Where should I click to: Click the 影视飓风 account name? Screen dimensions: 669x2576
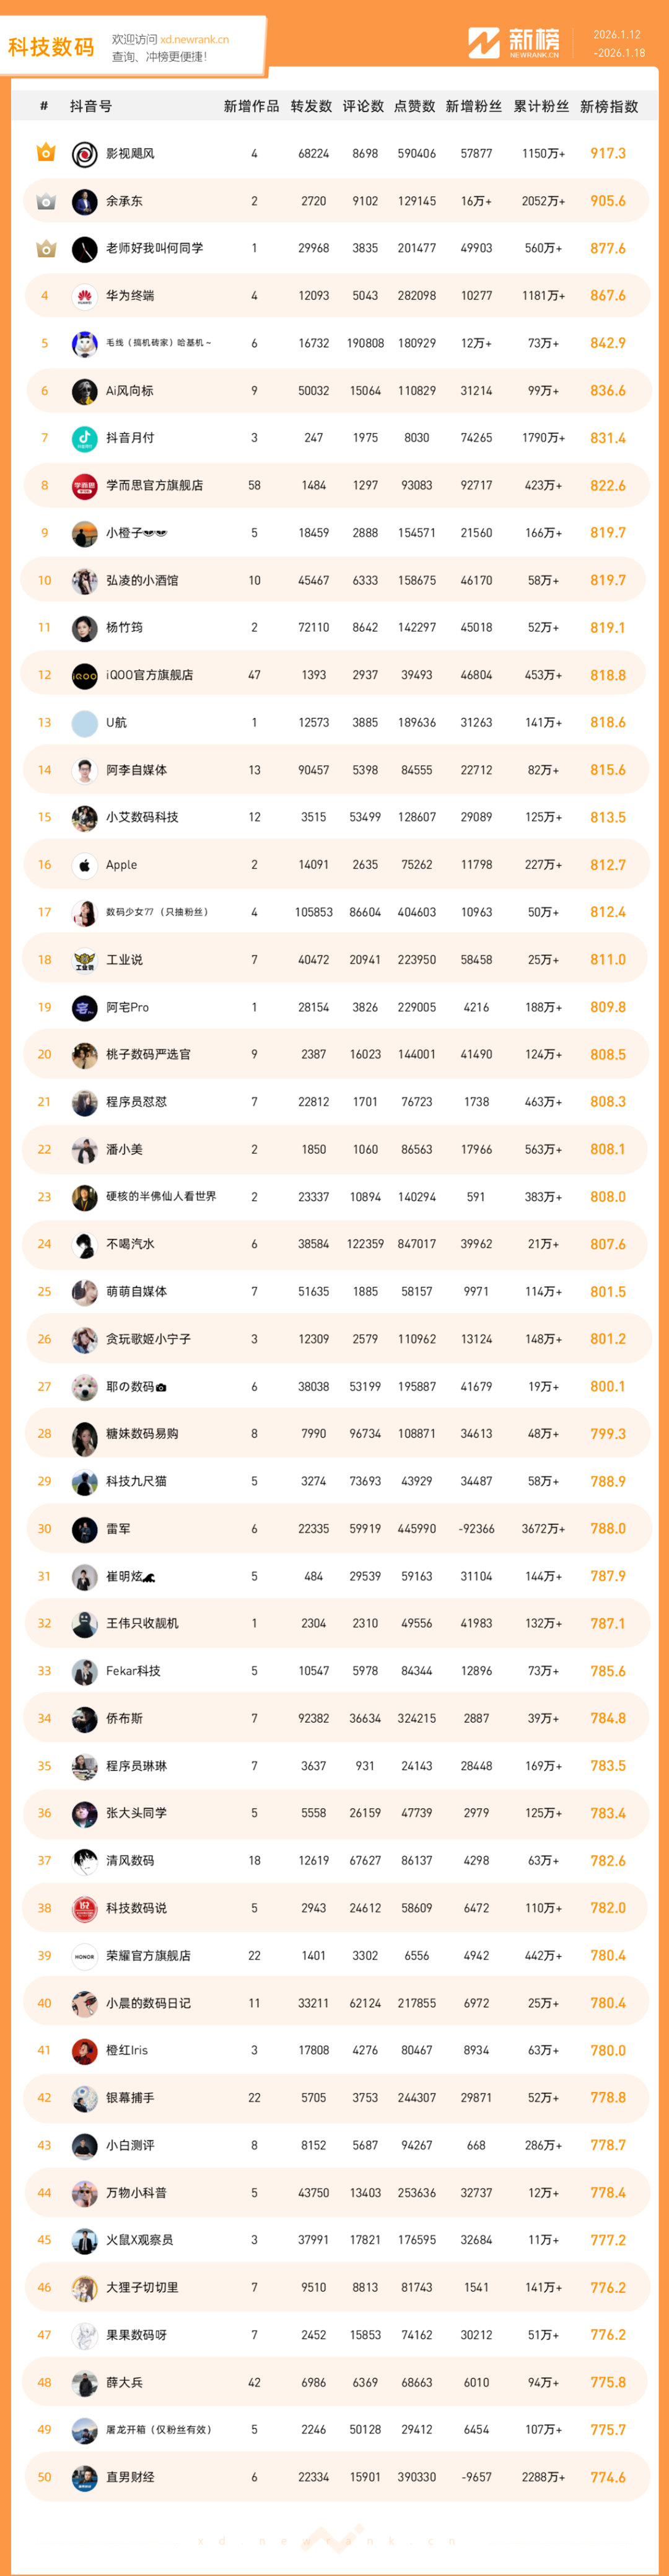pyautogui.click(x=130, y=154)
